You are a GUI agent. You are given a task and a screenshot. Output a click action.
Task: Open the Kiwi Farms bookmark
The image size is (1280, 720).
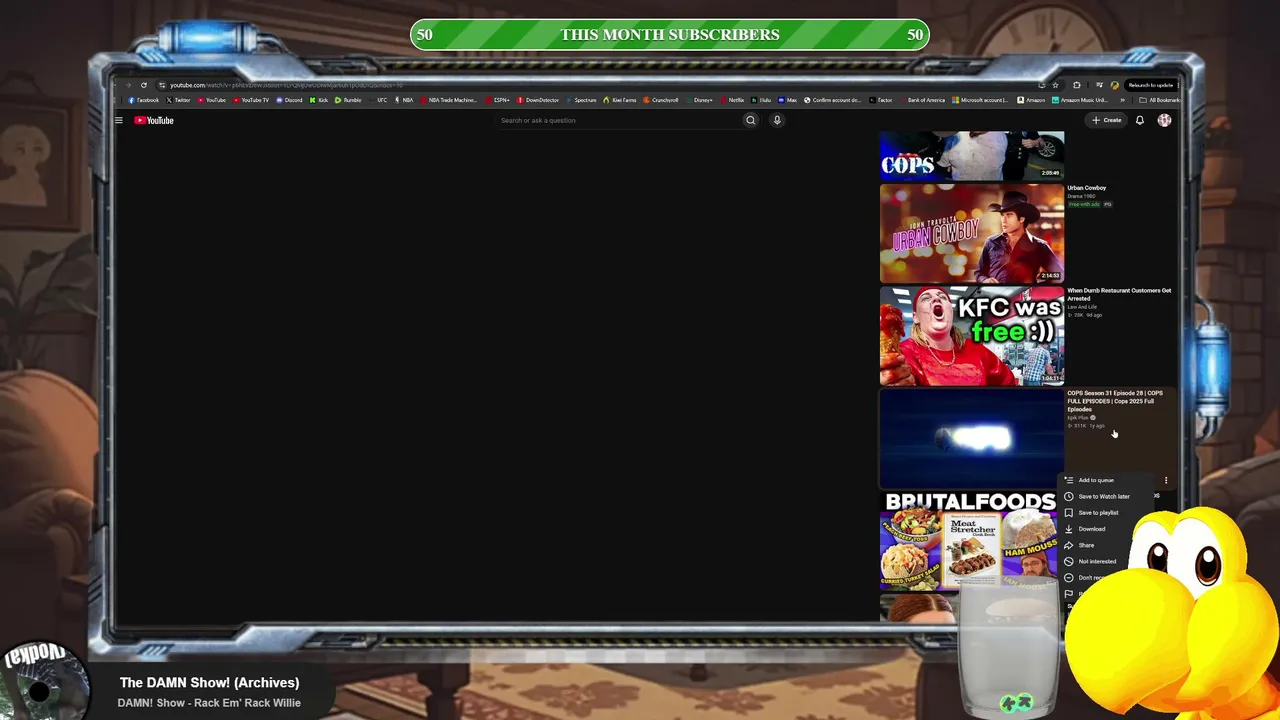point(620,100)
